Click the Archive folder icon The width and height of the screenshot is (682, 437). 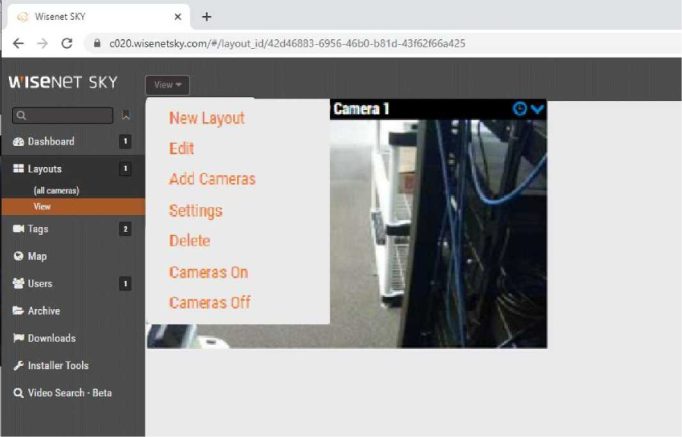pyautogui.click(x=18, y=311)
